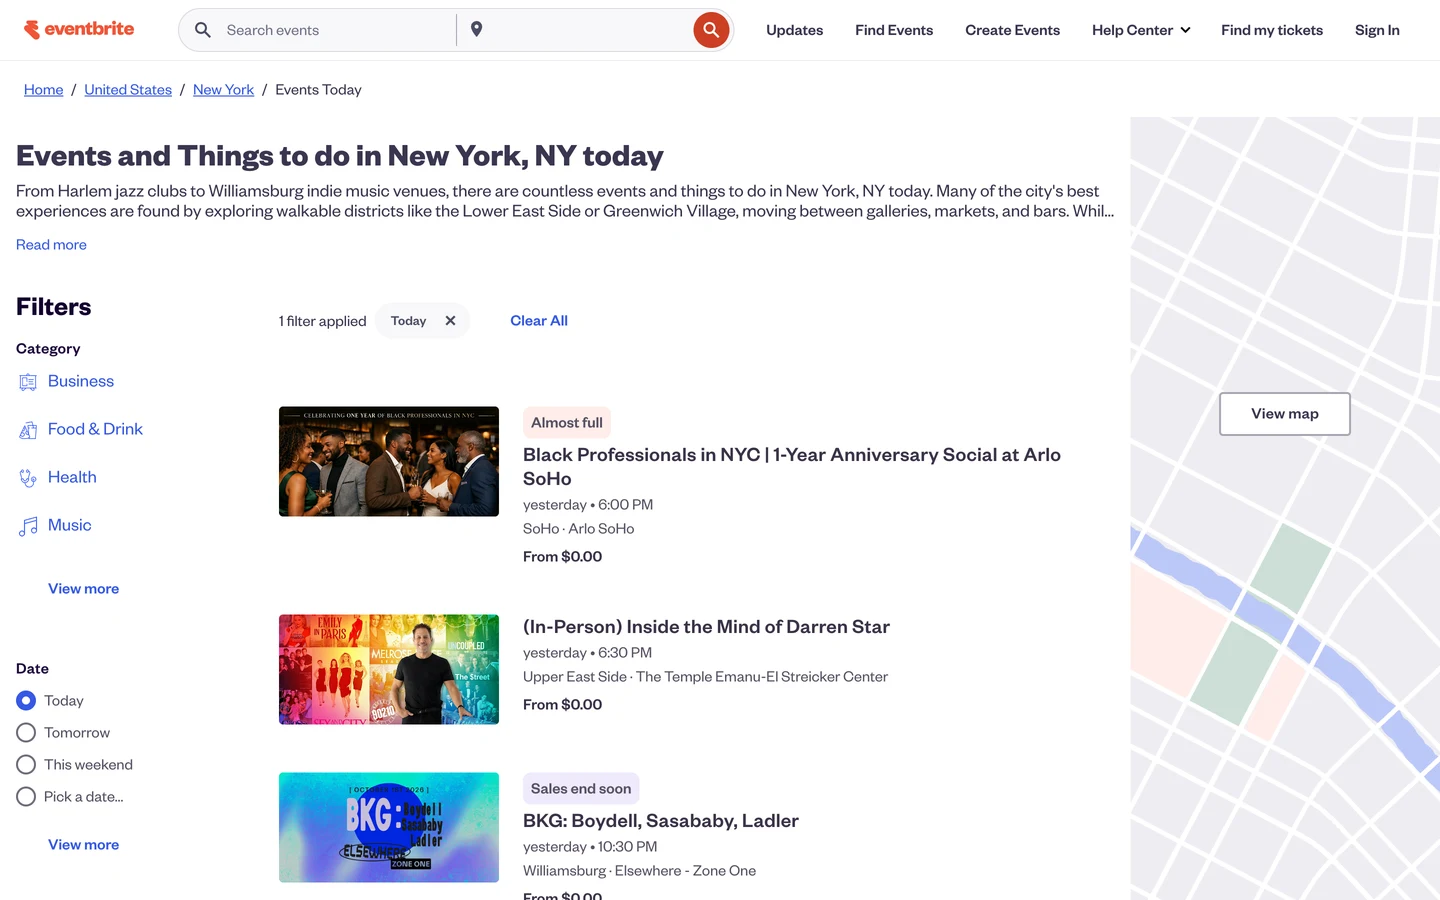Open Black Professionals in NYC event title
The image size is (1440, 900).
pos(792,467)
